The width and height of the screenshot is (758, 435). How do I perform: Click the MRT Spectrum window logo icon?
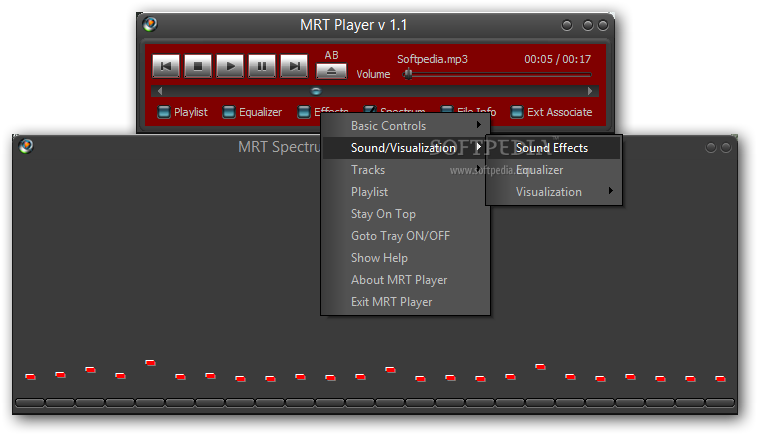[26, 145]
